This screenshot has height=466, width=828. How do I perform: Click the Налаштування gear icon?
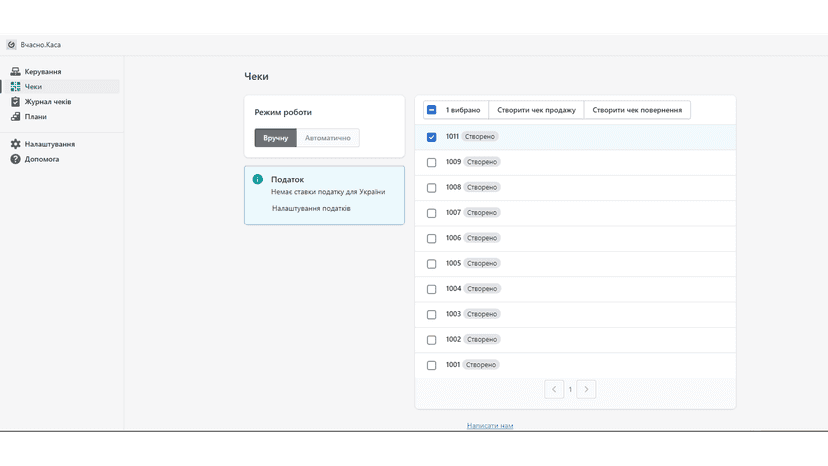click(x=15, y=144)
